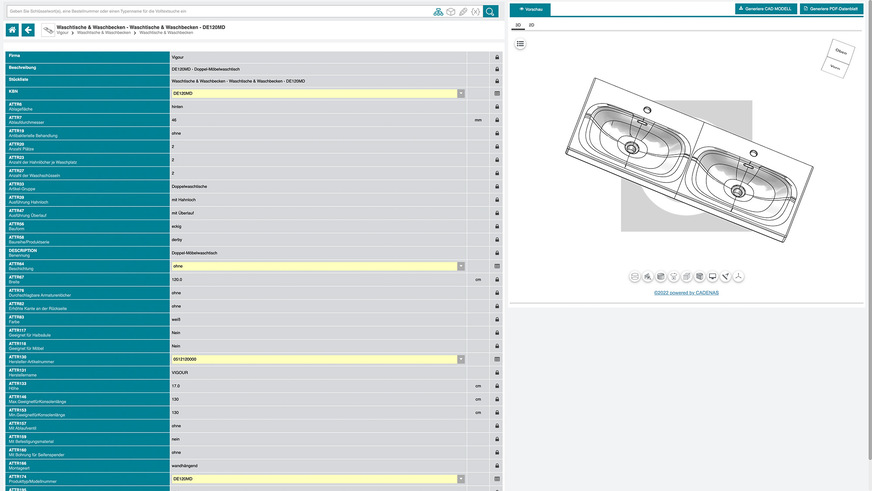Screen dimensions: 872x491
Task: Click the magnifier search button
Action: click(490, 11)
